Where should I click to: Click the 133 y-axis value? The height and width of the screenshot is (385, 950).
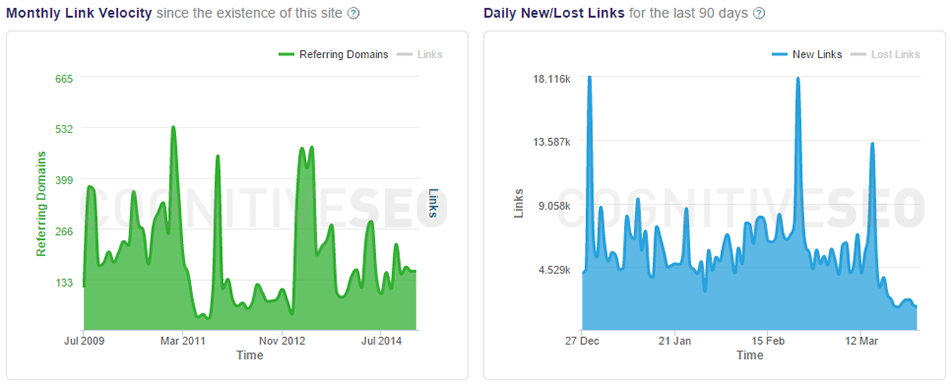tap(64, 283)
